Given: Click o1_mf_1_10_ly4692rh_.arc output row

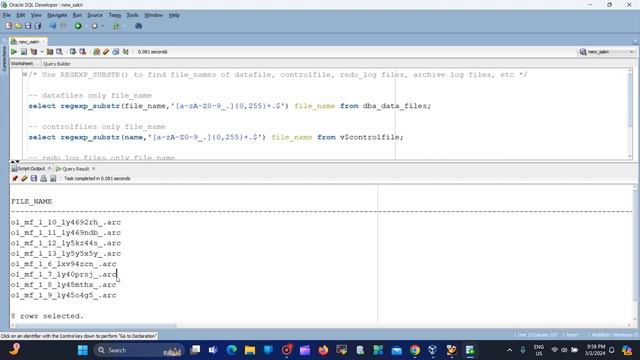Looking at the screenshot, I should click(66, 222).
